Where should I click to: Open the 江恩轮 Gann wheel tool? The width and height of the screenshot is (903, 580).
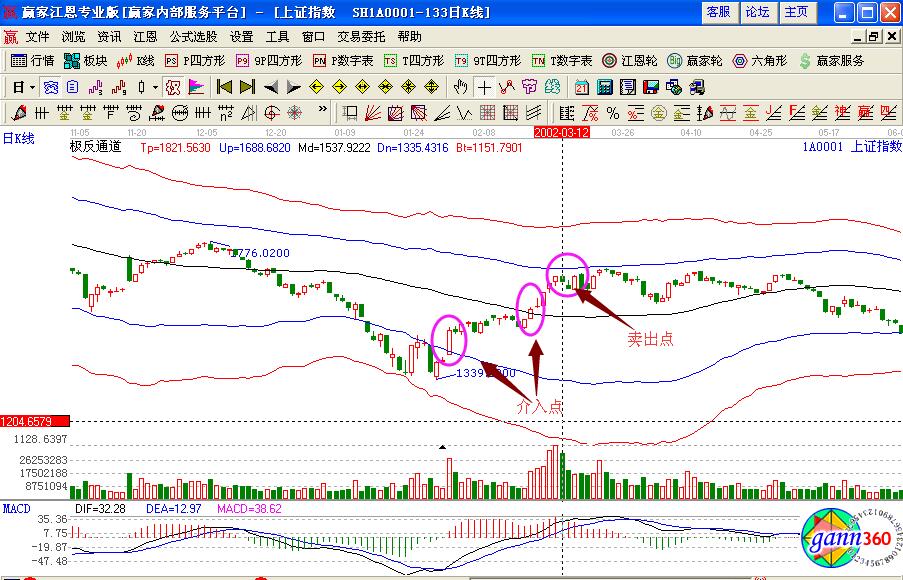click(636, 61)
